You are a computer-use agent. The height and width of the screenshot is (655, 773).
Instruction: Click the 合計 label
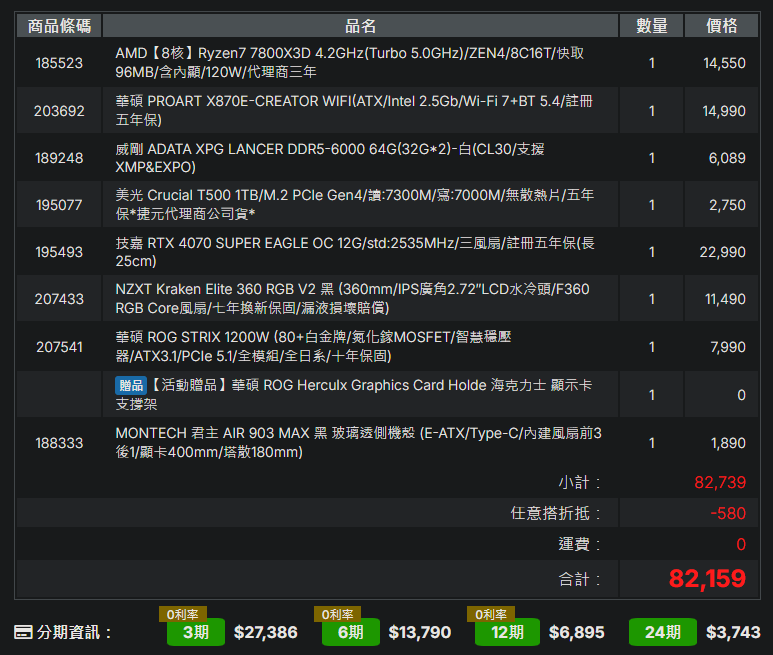coord(579,579)
